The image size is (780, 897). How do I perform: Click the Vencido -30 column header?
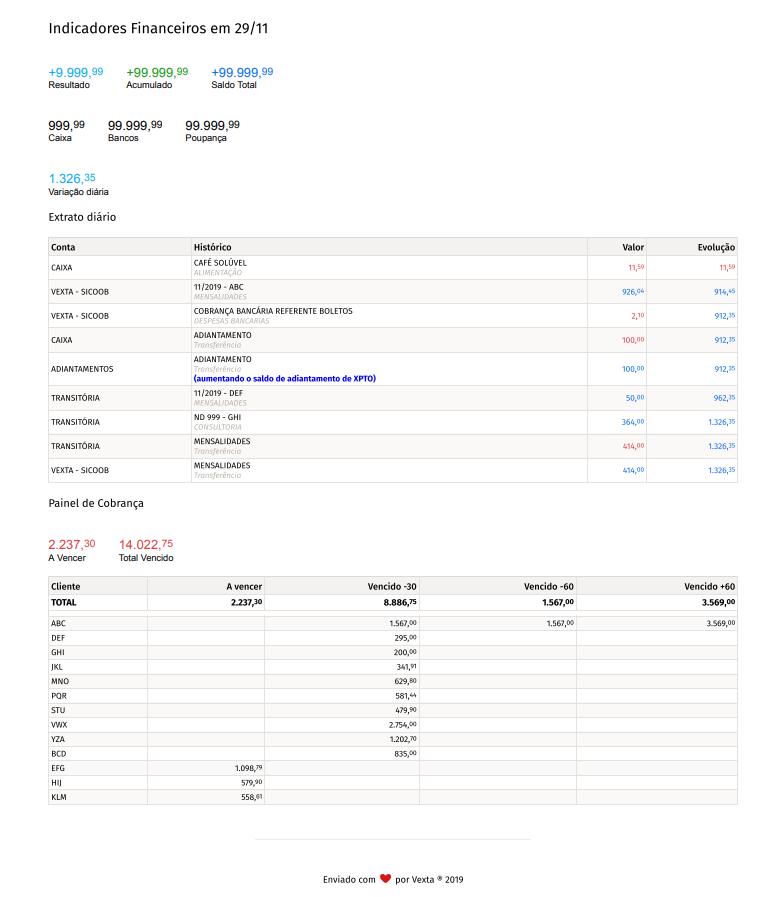coord(392,585)
